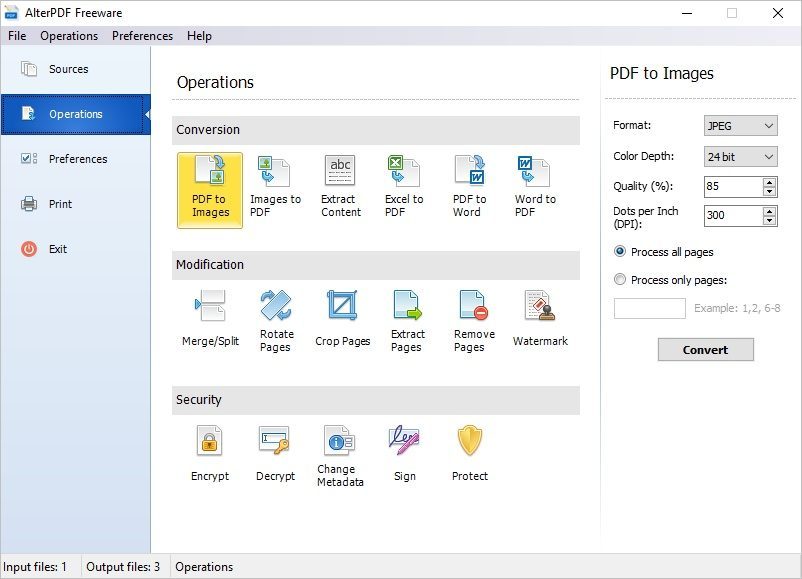Click the Convert button

705,349
